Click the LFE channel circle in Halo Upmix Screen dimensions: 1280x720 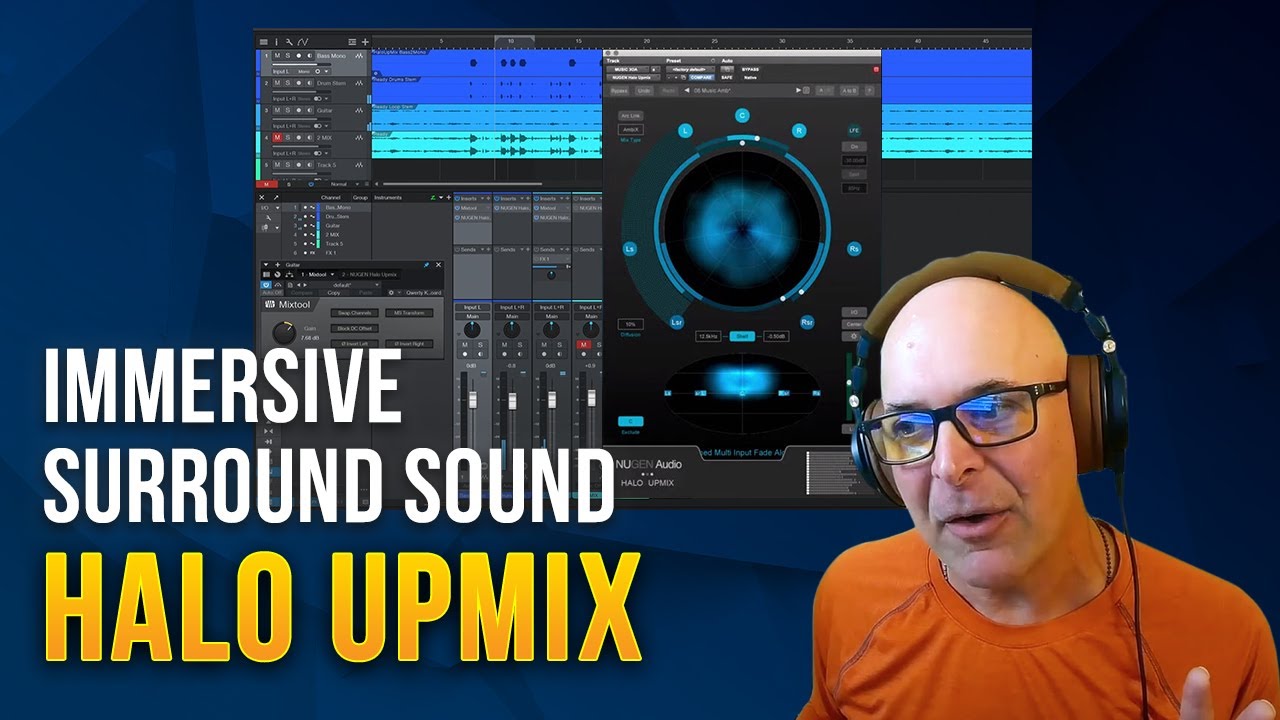pos(854,130)
